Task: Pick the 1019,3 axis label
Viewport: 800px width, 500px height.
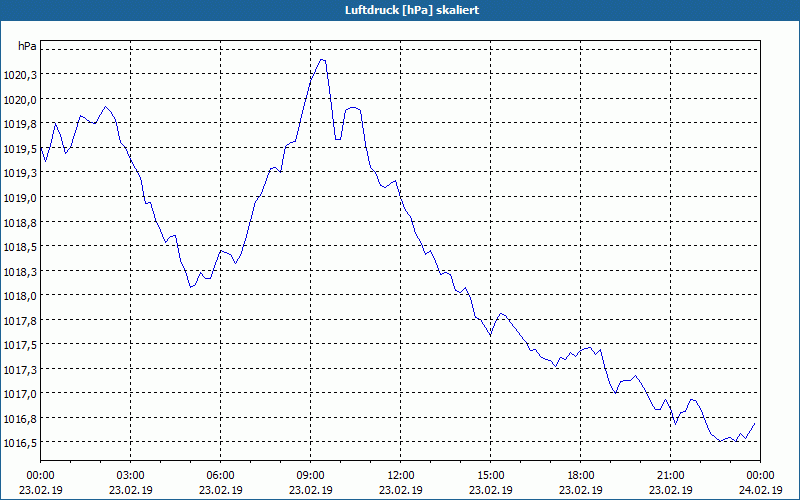Action: tap(20, 173)
